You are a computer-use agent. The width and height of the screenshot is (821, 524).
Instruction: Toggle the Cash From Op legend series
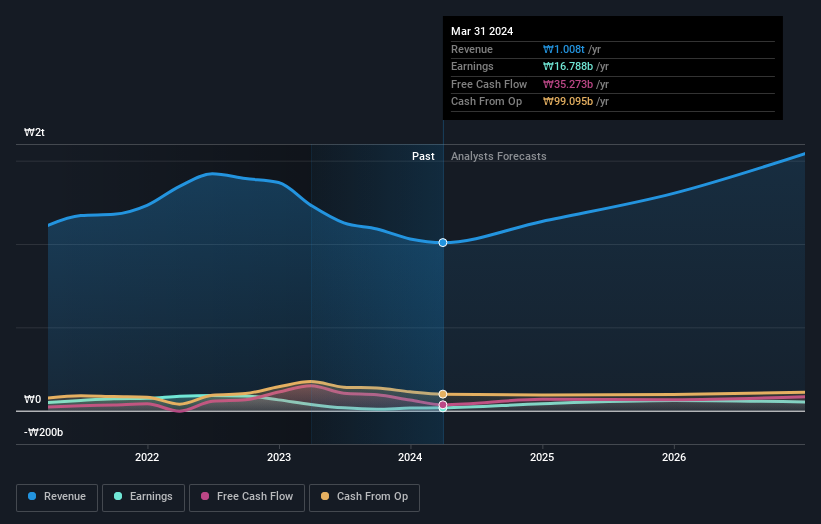coord(364,497)
